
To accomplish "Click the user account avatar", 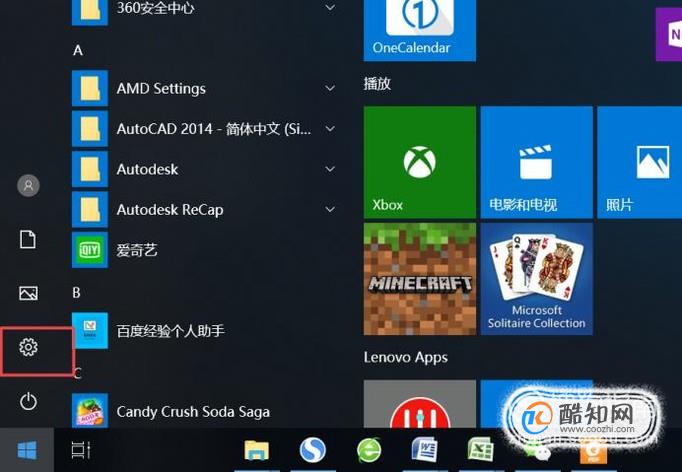I will tap(28, 186).
